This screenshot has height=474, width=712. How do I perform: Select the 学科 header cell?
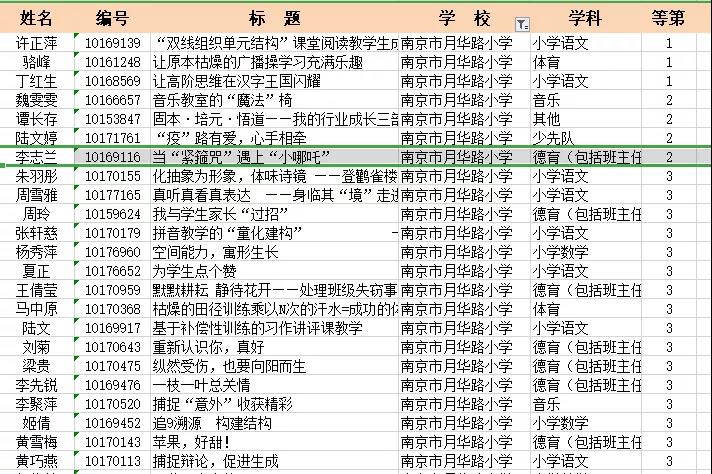585,19
